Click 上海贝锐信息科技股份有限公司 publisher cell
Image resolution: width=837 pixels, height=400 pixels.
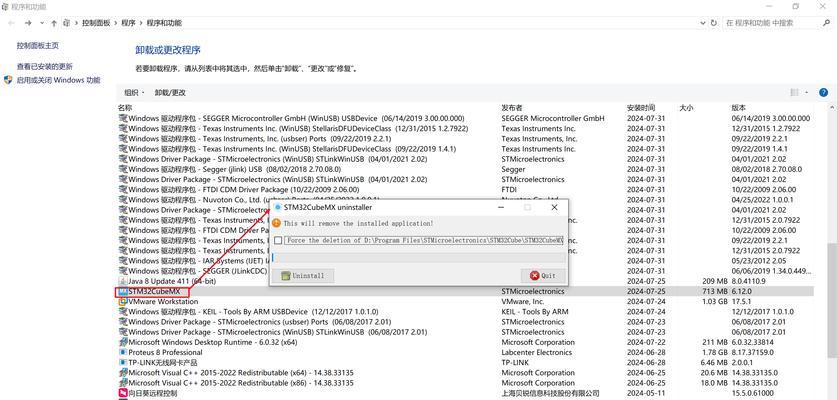550,394
